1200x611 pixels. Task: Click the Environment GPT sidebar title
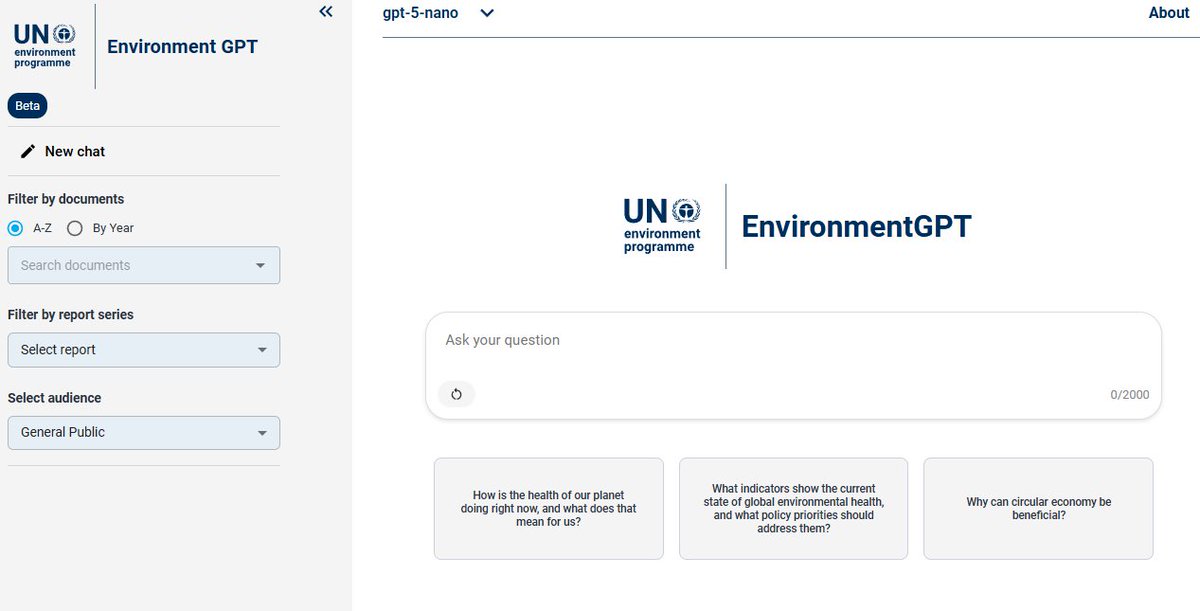[182, 46]
